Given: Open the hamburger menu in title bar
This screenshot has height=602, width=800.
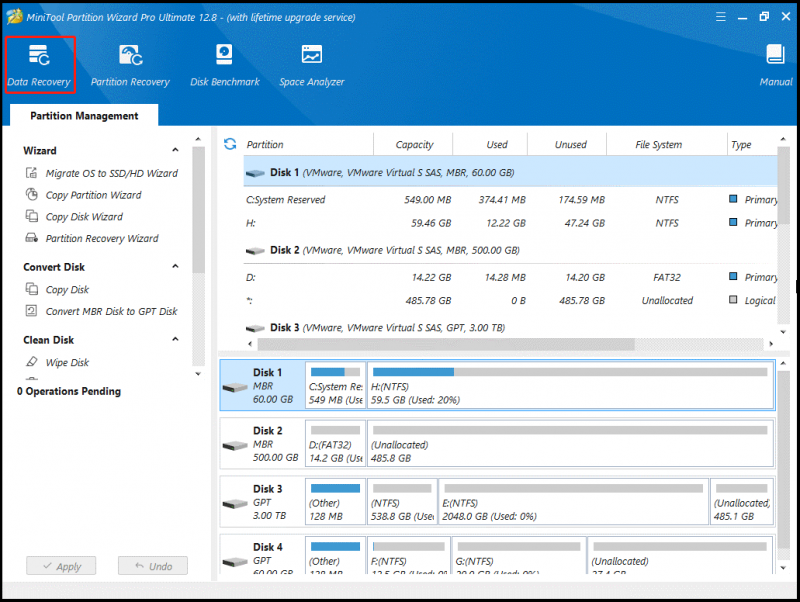Looking at the screenshot, I should [x=720, y=17].
